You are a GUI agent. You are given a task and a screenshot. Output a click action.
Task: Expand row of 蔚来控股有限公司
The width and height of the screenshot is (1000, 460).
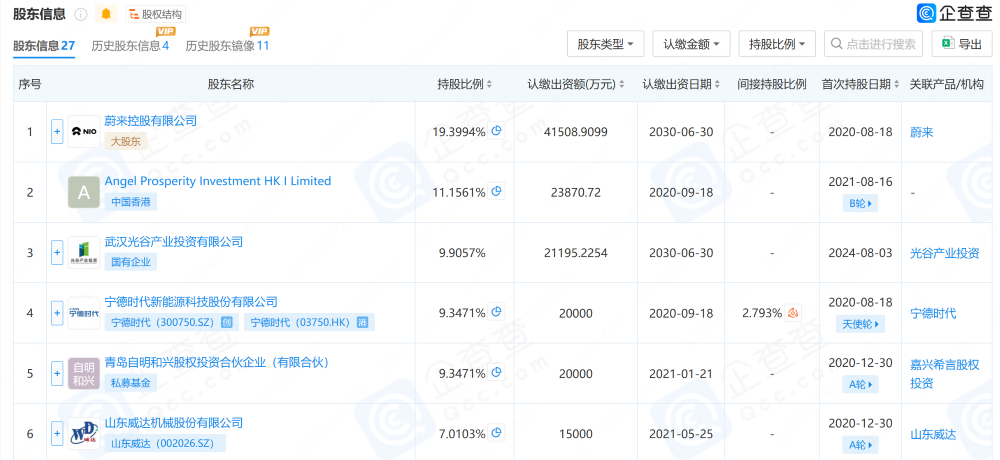pyautogui.click(x=57, y=131)
